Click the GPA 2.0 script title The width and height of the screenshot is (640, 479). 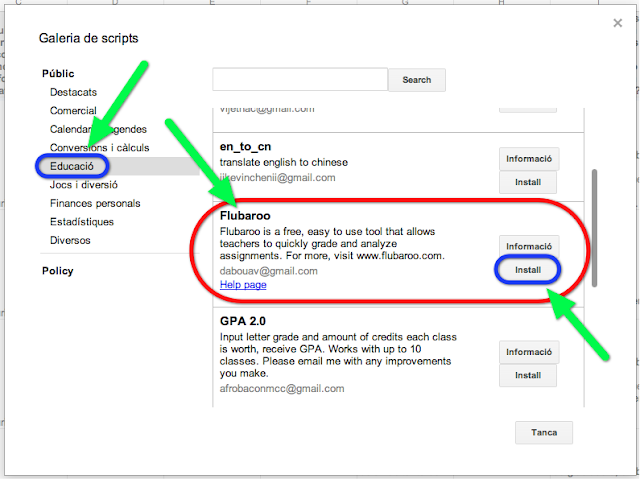(x=243, y=321)
